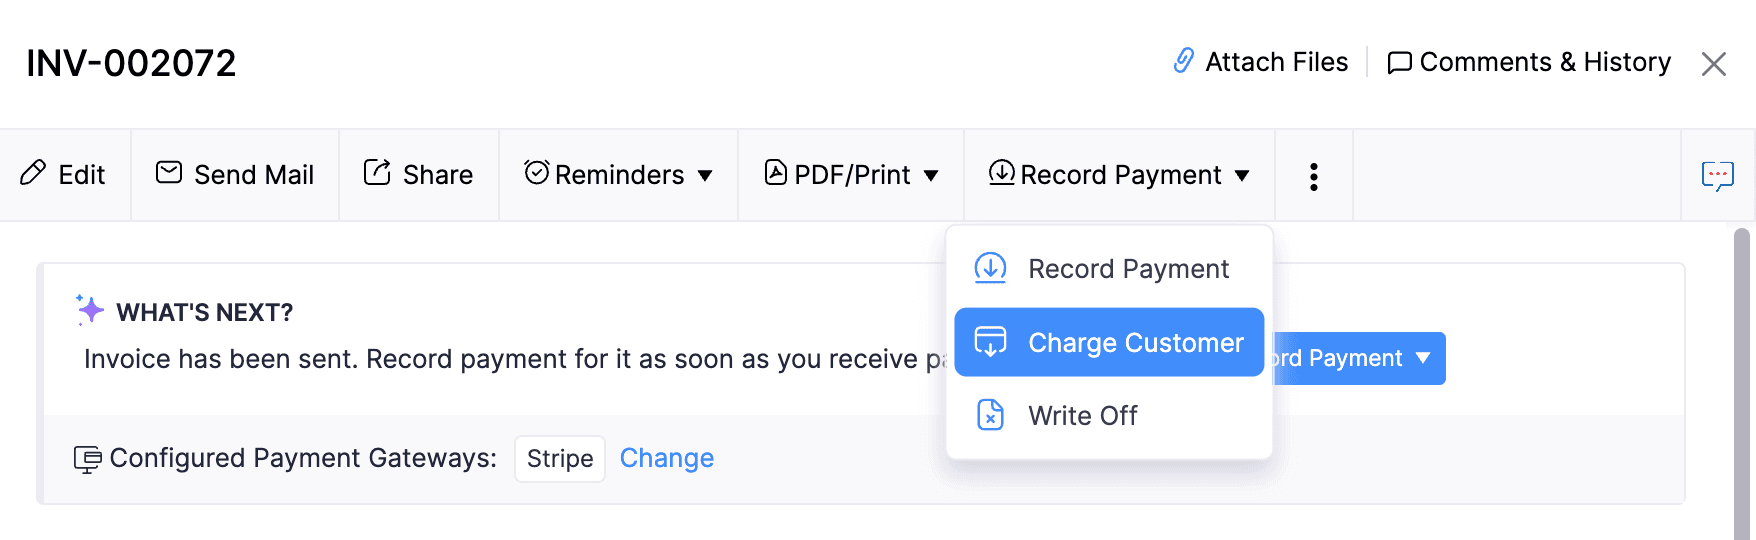1756x540 pixels.
Task: Expand the Reminders dropdown arrow
Action: [x=705, y=176]
